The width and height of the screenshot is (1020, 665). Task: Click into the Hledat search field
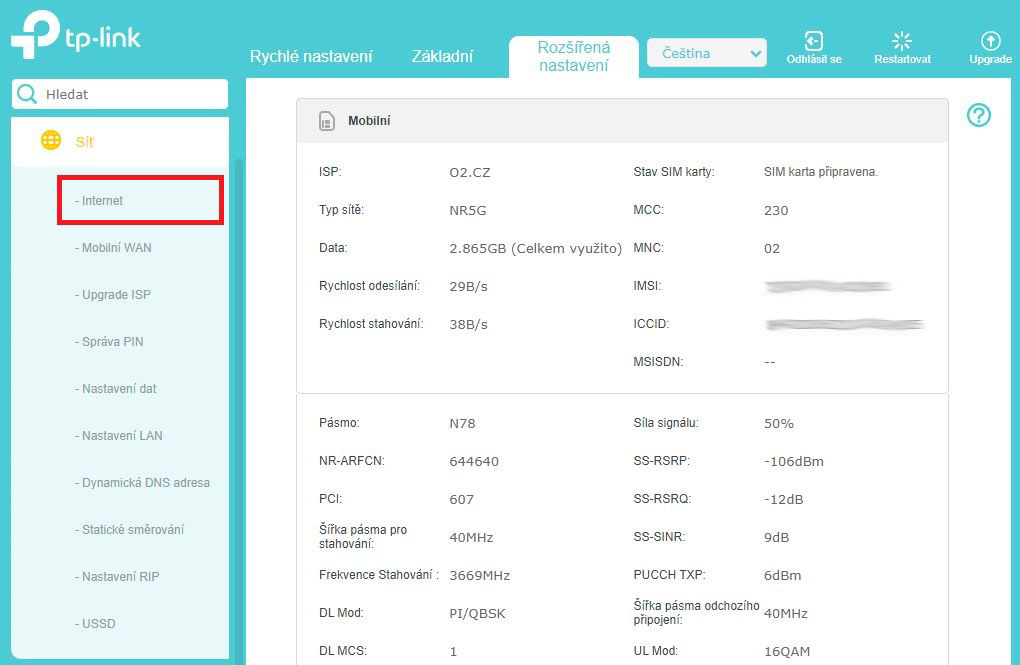[130, 94]
